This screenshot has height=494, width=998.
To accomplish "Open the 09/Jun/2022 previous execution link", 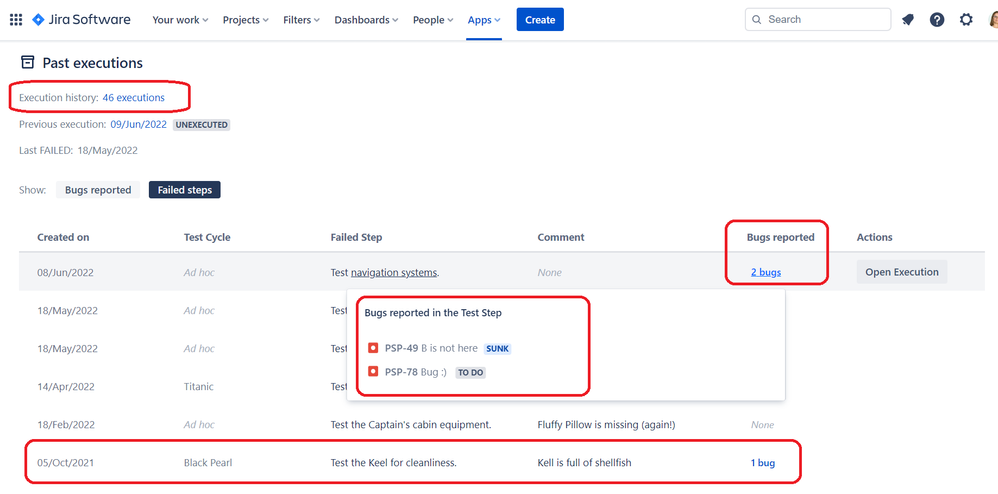I will [139, 124].
